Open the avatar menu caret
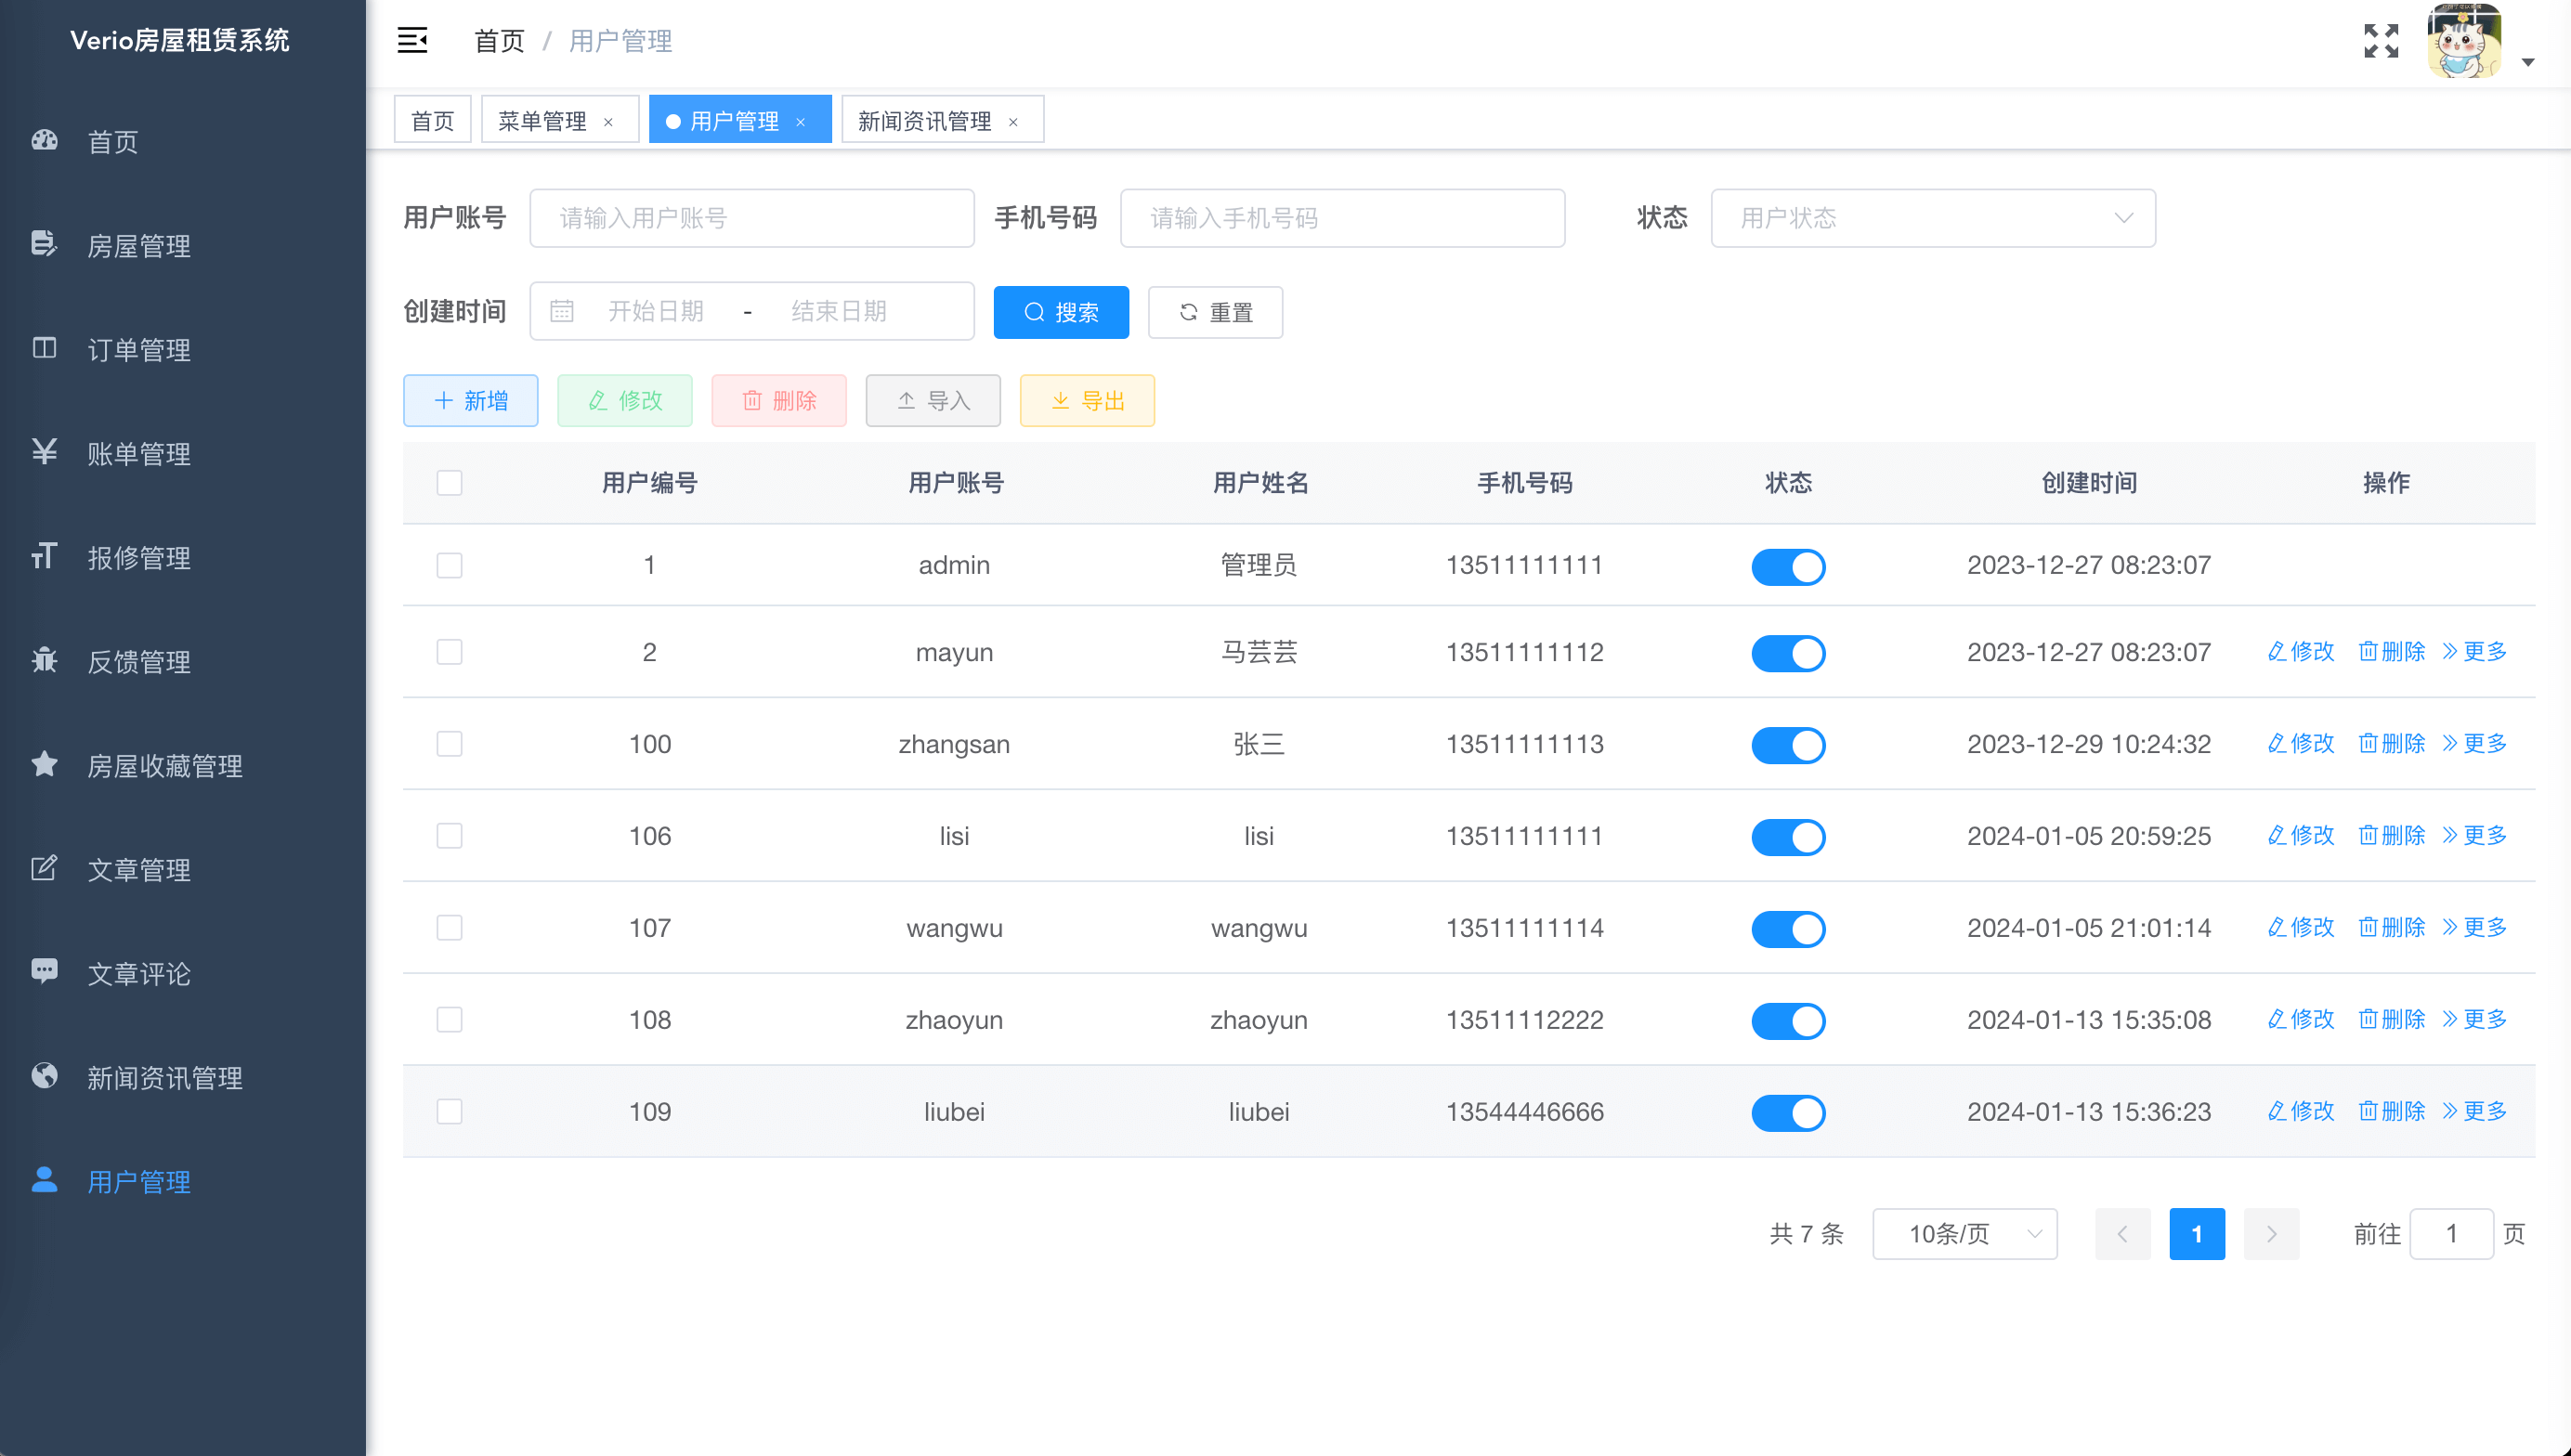 [x=2528, y=62]
